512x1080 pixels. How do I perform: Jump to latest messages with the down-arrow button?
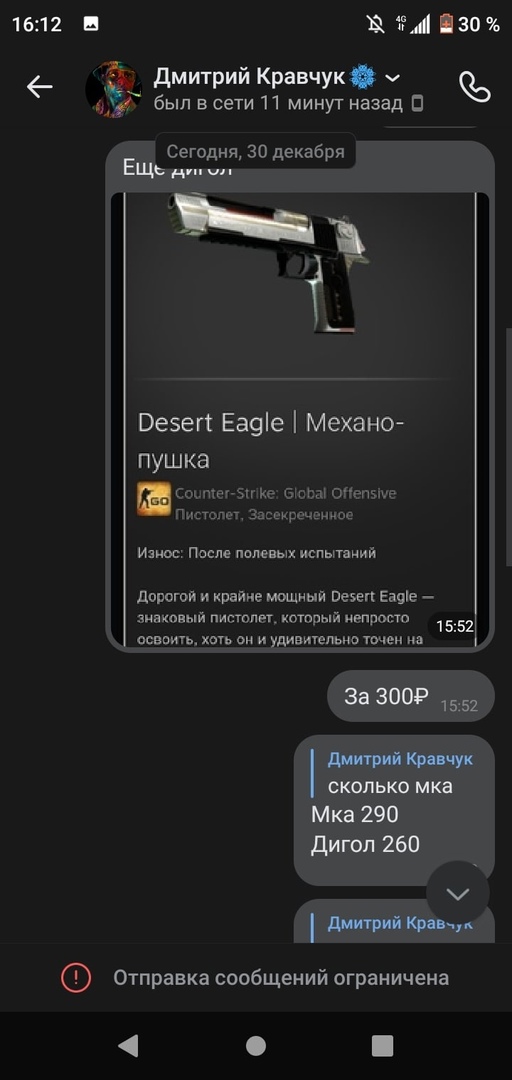[x=458, y=893]
